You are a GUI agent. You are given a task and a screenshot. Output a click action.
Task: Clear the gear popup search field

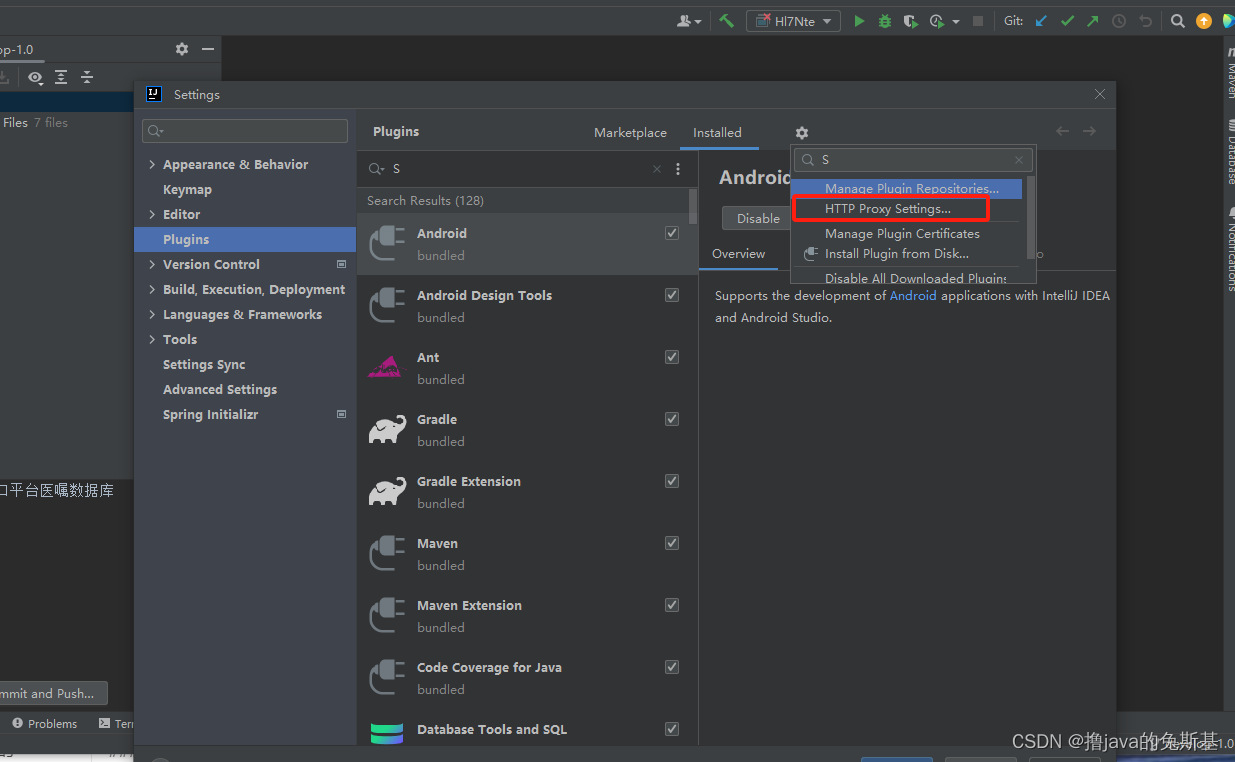pyautogui.click(x=1019, y=160)
